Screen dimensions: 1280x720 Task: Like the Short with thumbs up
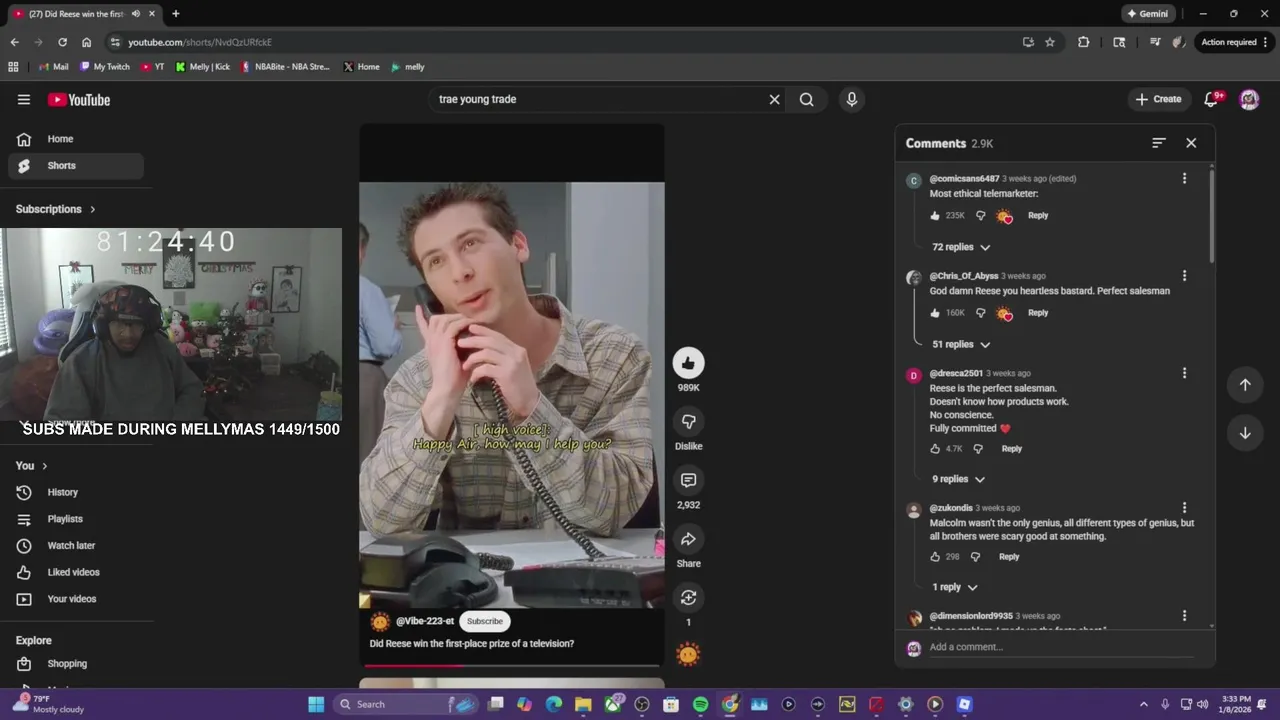[688, 363]
